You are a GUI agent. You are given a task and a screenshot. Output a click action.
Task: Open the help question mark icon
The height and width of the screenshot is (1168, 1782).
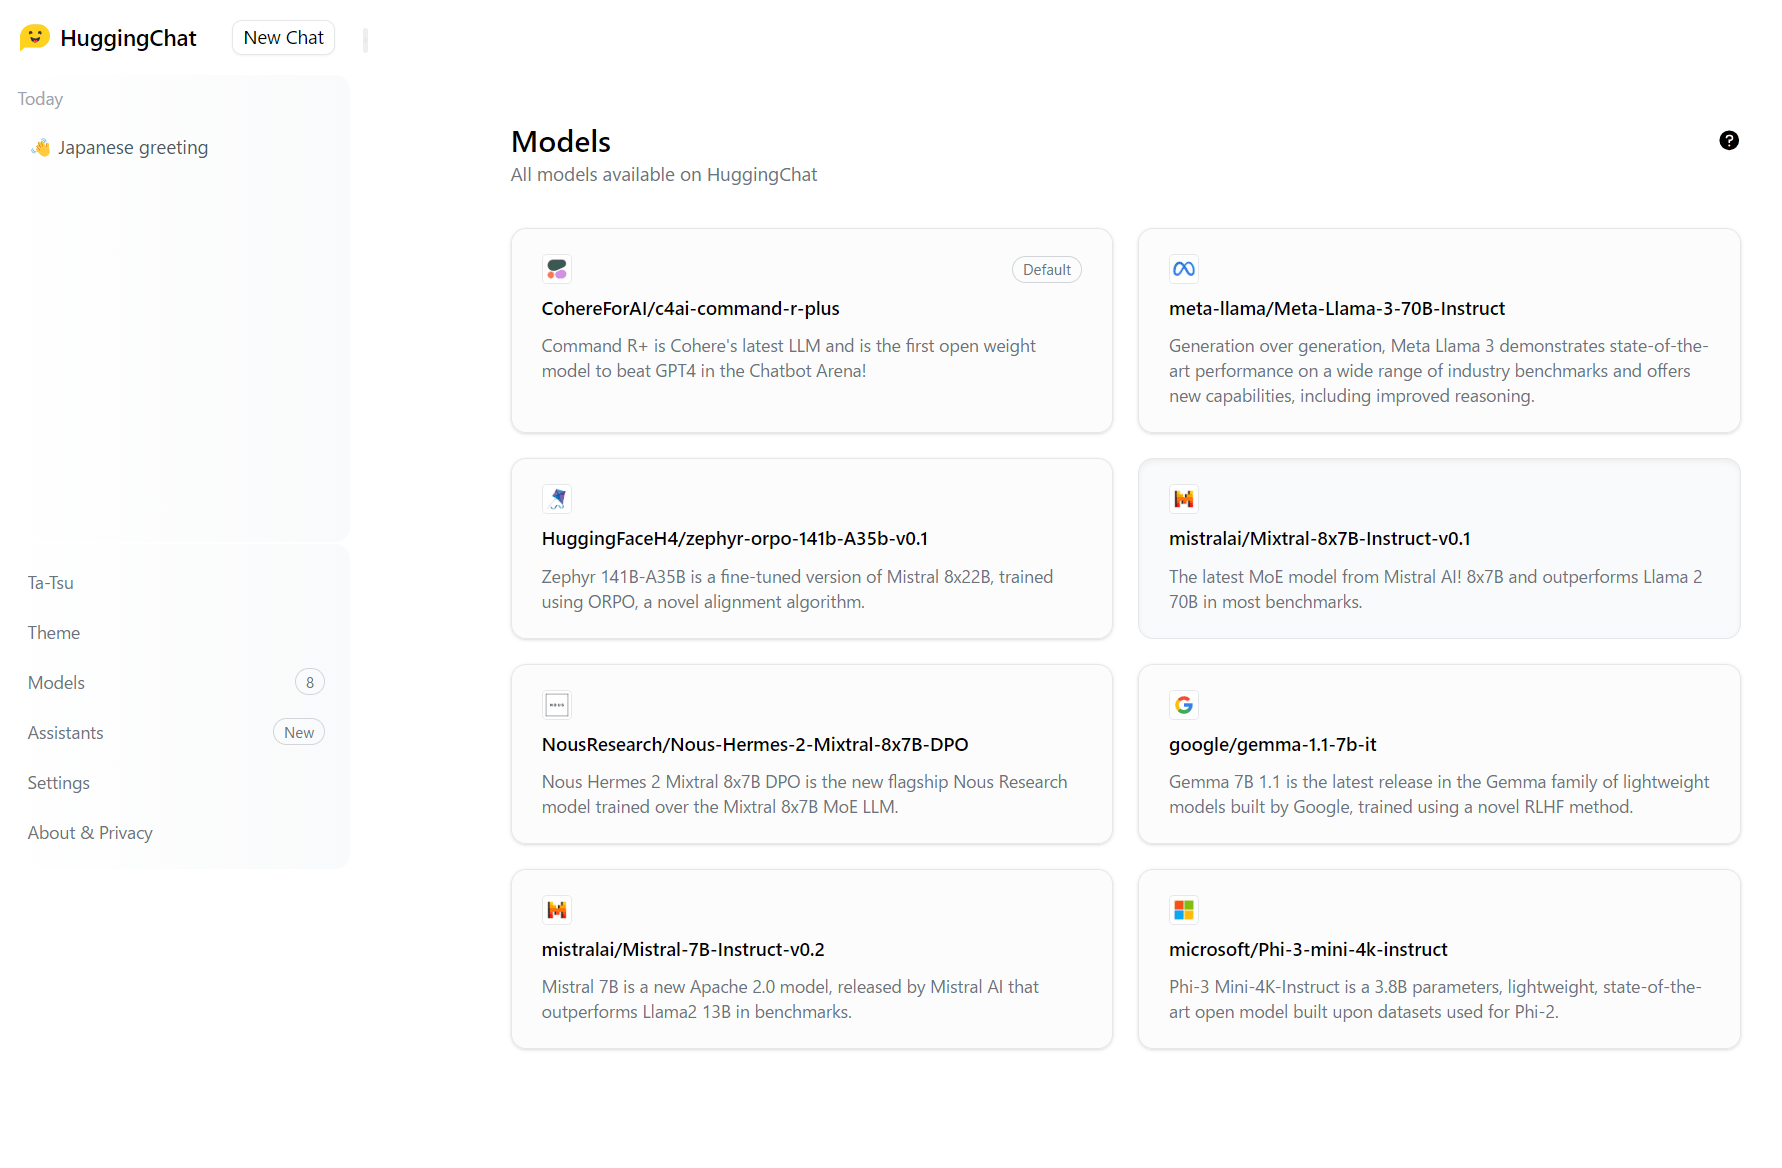pyautogui.click(x=1729, y=140)
